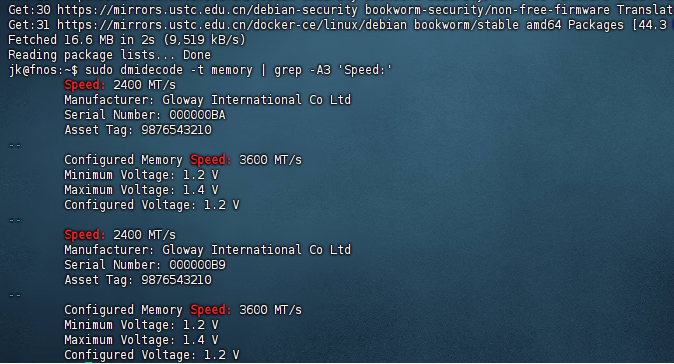
Task: Click the first Minimum Voltage: 1.2 V line
Action: pyautogui.click(x=141, y=175)
